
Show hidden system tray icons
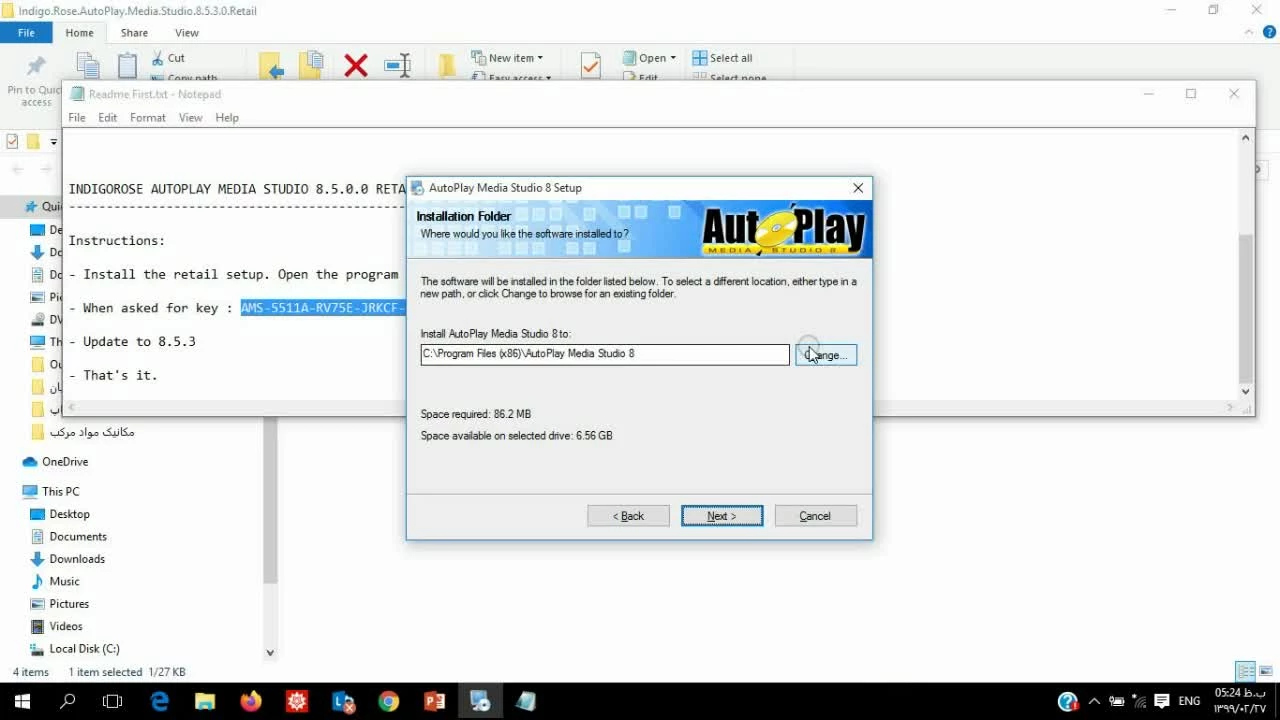[x=1094, y=701]
